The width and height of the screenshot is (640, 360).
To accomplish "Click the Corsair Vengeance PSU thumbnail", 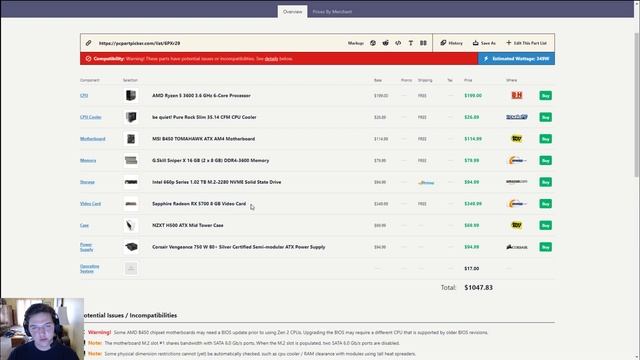I will 131,247.
